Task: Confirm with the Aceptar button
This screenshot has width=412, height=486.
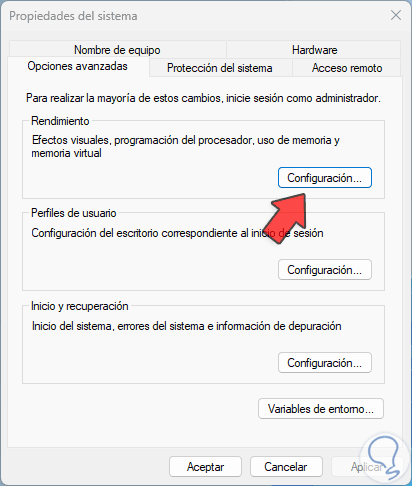Action: [205, 467]
